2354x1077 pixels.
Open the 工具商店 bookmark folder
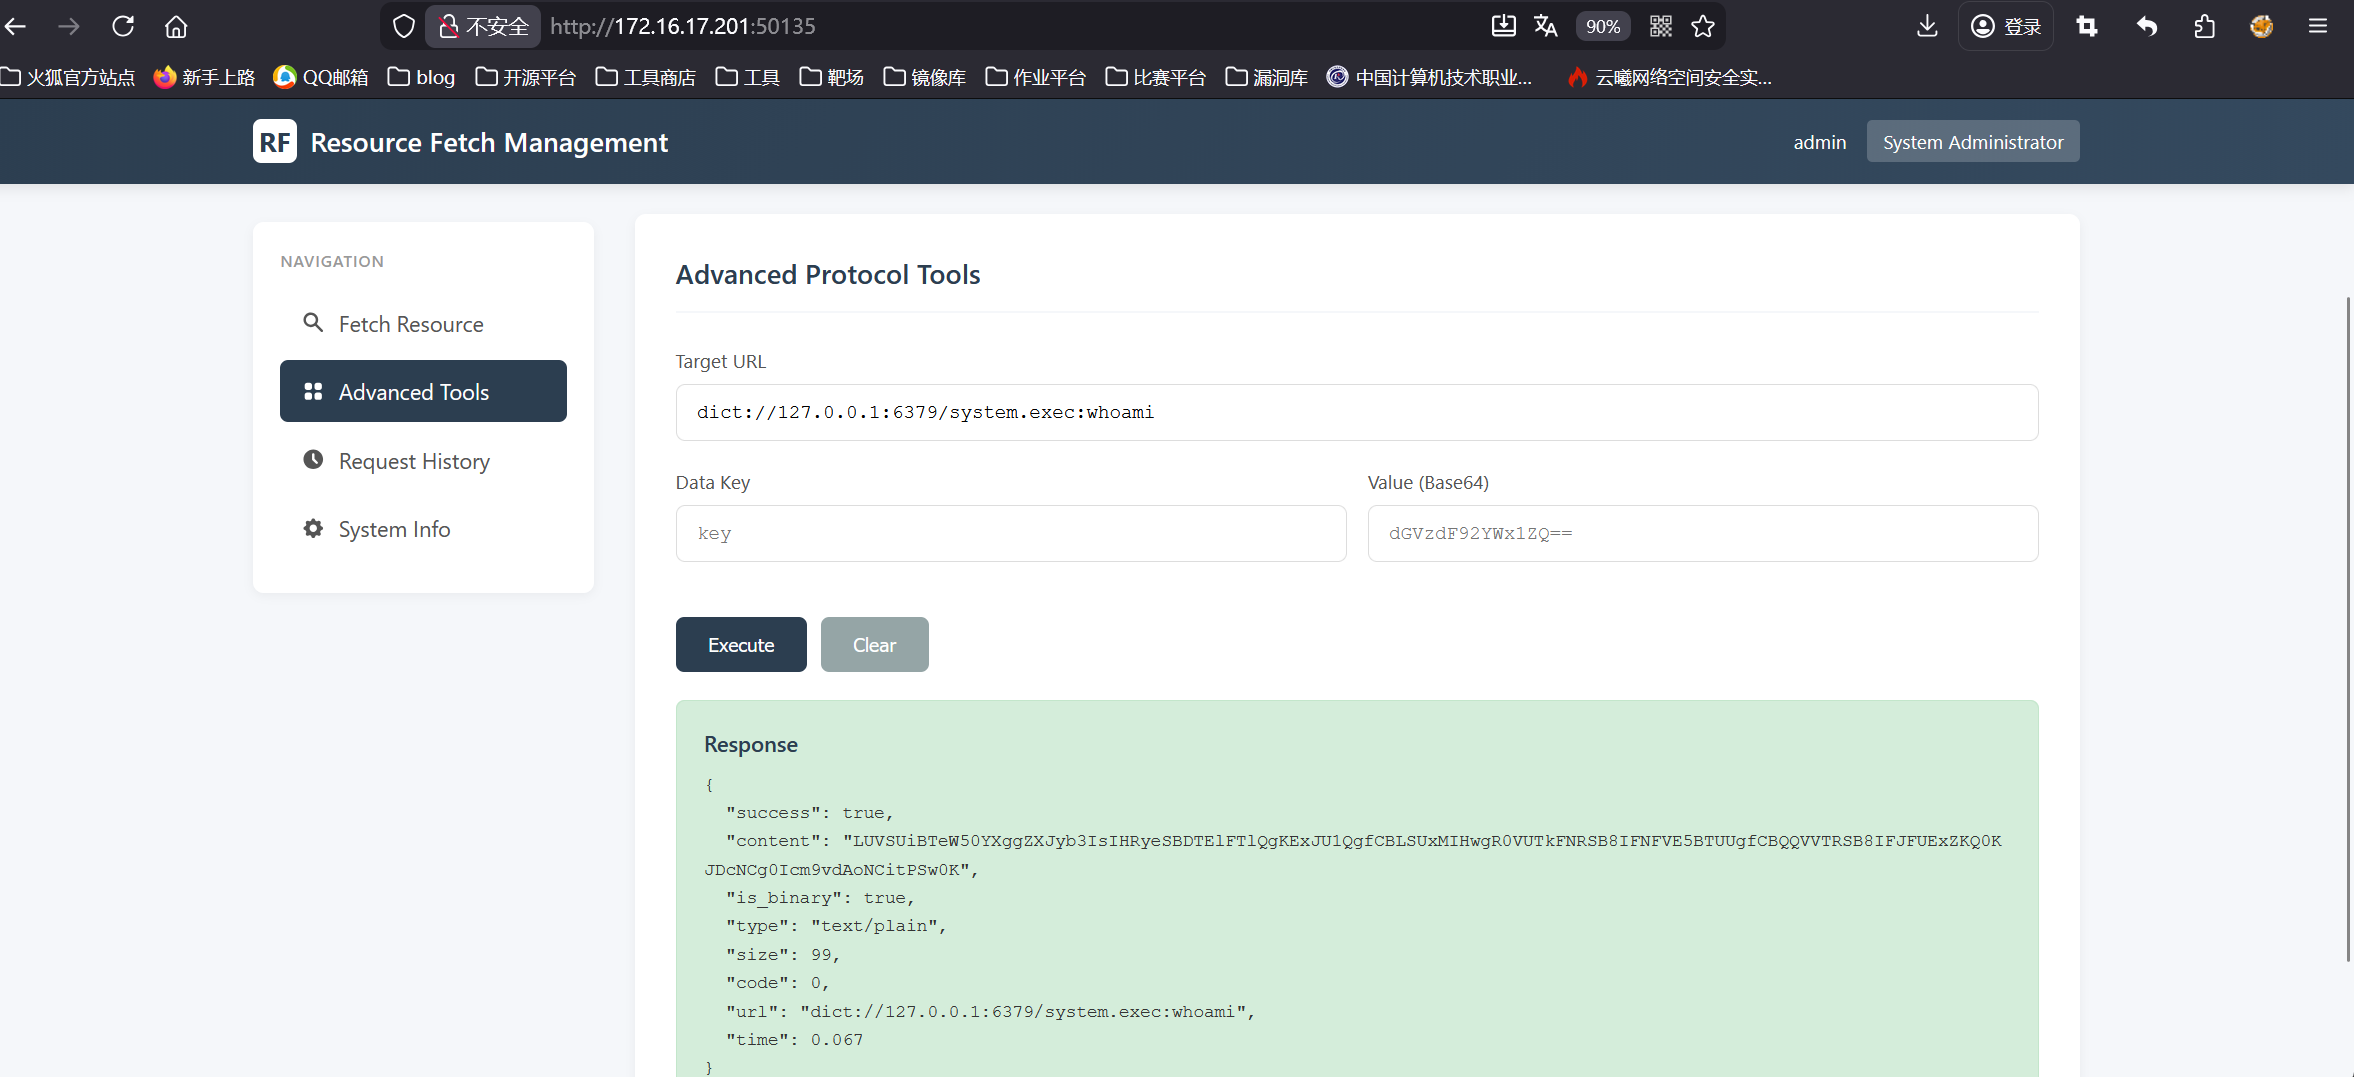click(646, 77)
